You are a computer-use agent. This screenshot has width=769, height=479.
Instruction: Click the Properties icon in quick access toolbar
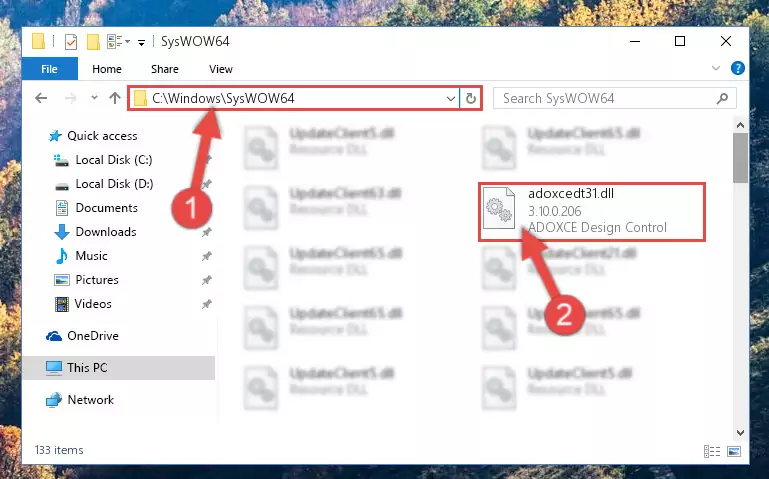tap(71, 42)
